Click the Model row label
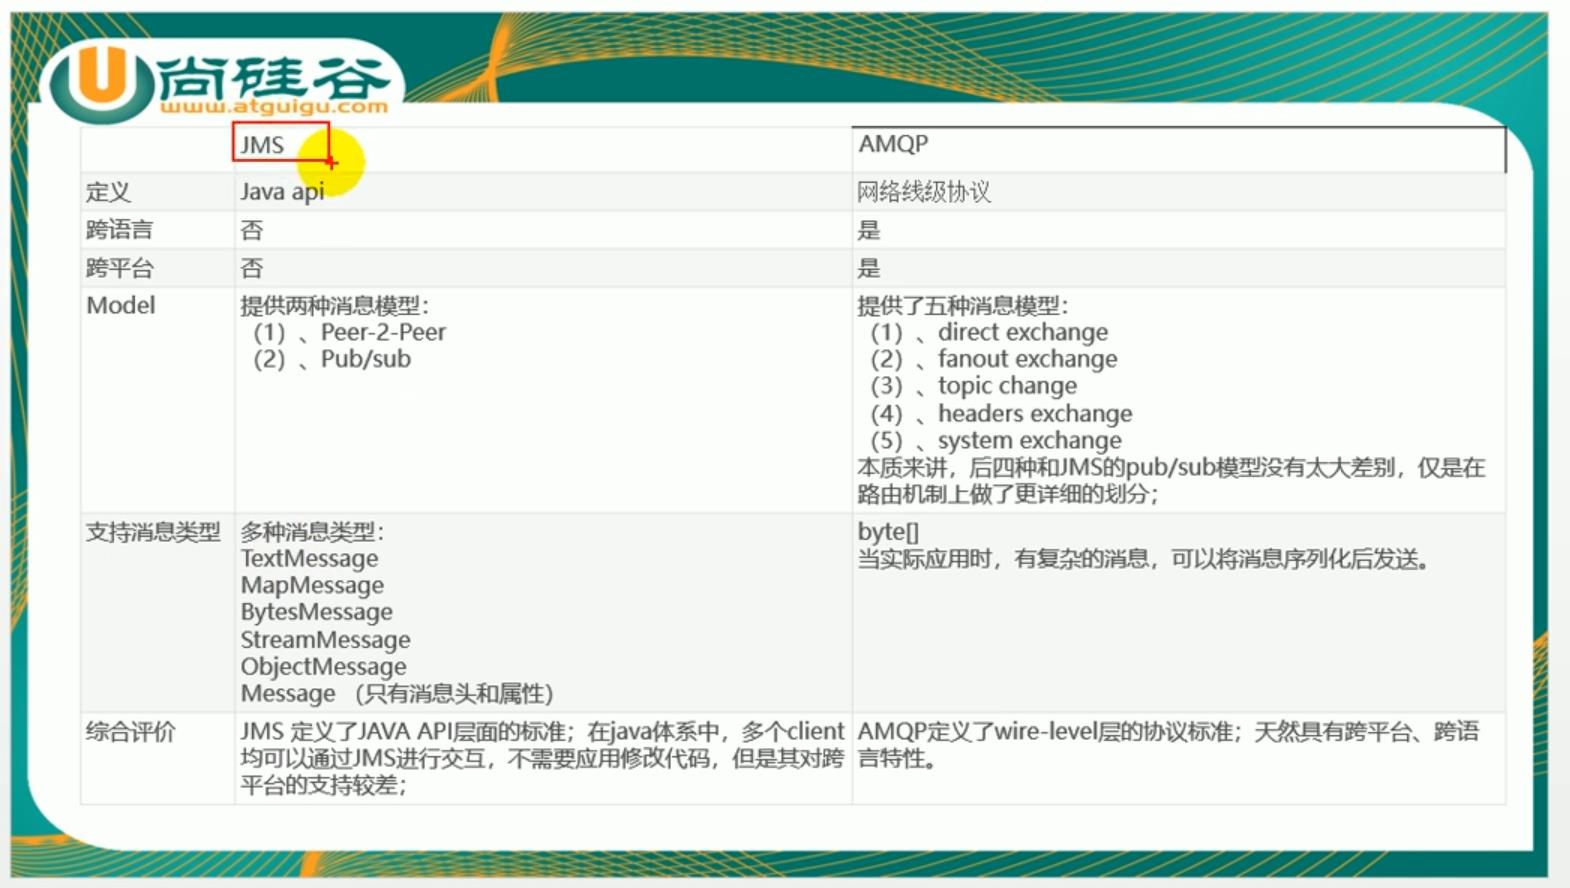 pyautogui.click(x=121, y=305)
